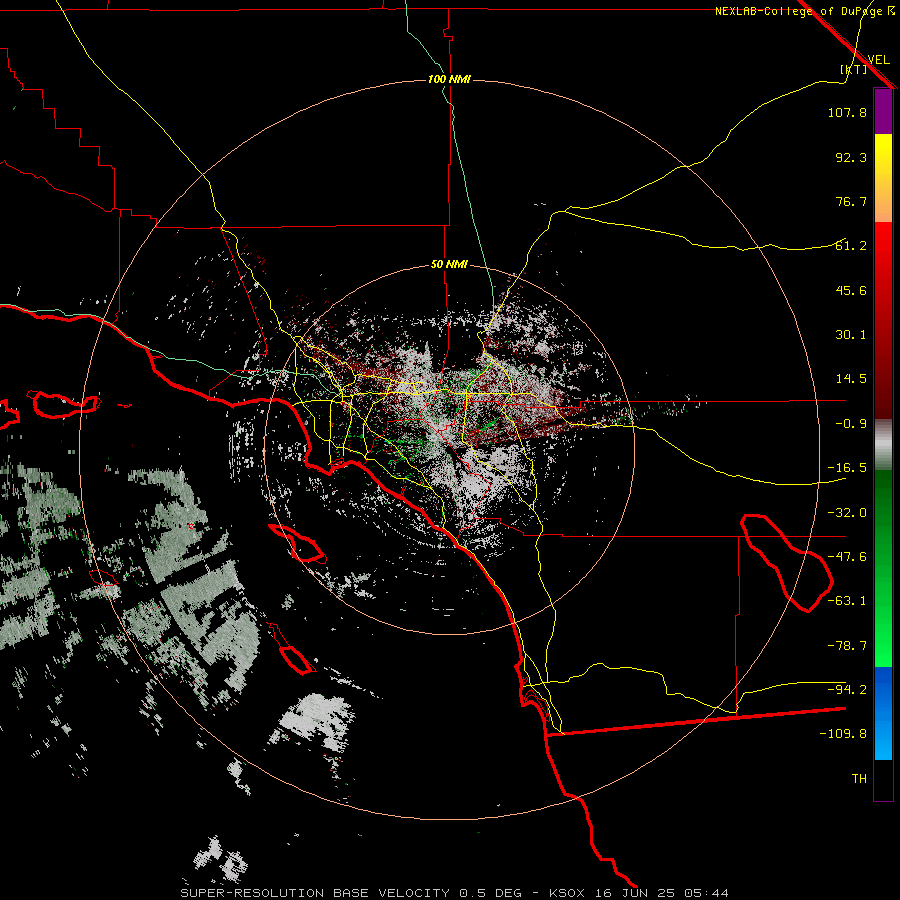Pick the blue band on velocity color bar
The image size is (900, 900).
(x=883, y=713)
